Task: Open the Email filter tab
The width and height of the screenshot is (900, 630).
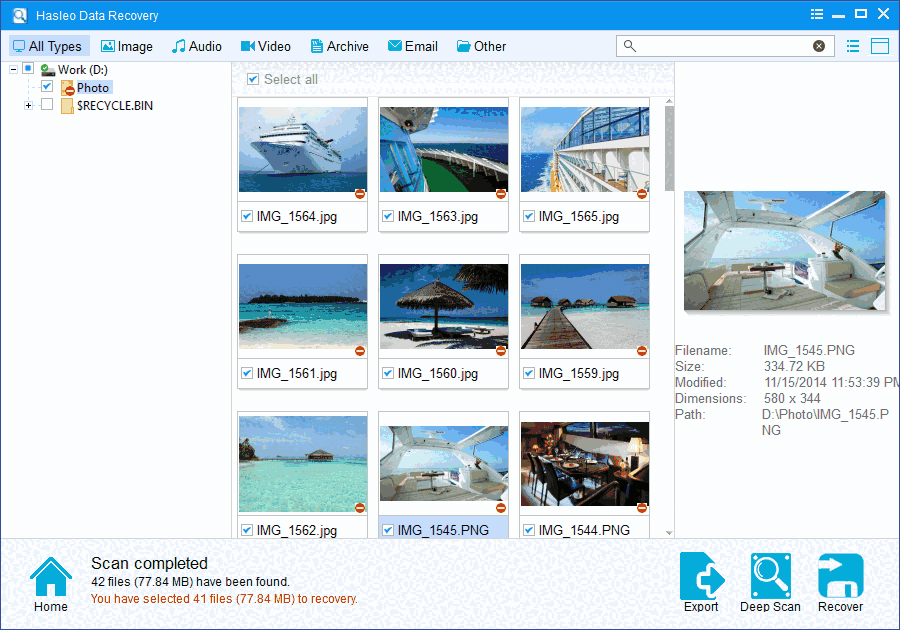Action: coord(412,46)
